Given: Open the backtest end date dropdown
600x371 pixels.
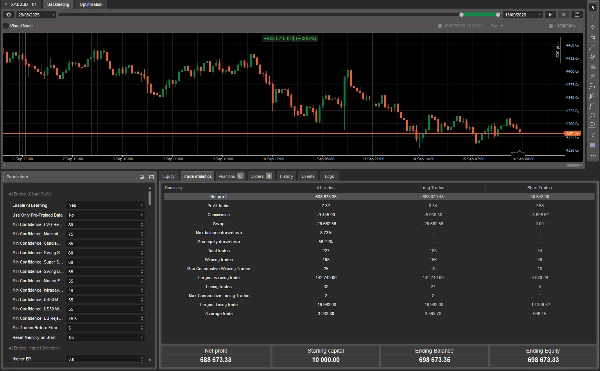Looking at the screenshot, I should pyautogui.click(x=523, y=15).
